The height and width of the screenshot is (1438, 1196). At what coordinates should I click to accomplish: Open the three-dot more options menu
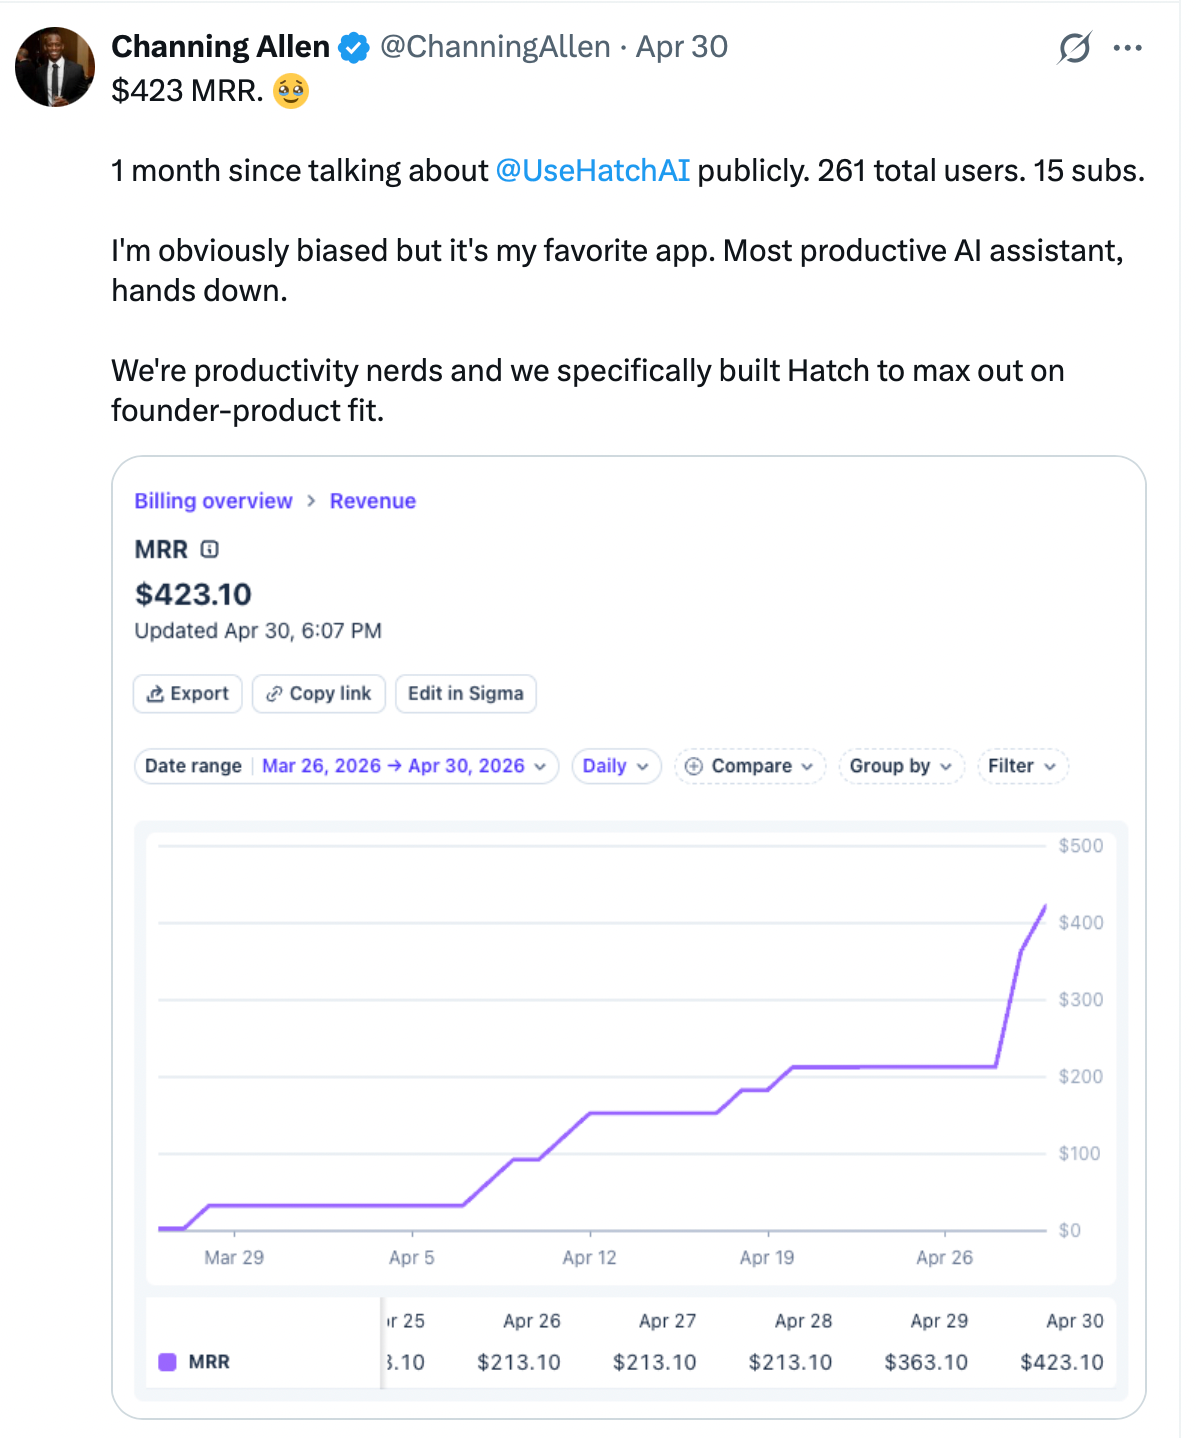point(1127,48)
